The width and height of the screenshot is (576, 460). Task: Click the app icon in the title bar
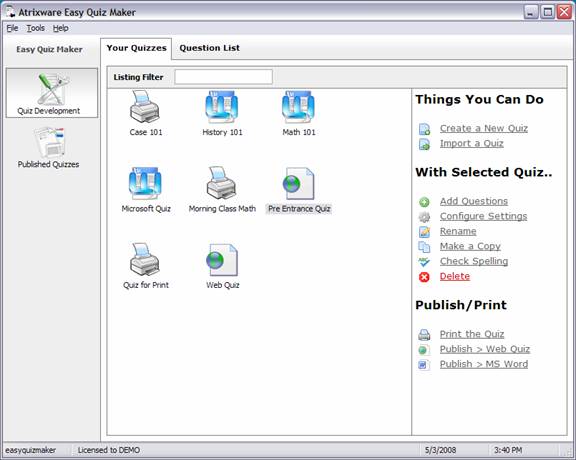(x=10, y=12)
